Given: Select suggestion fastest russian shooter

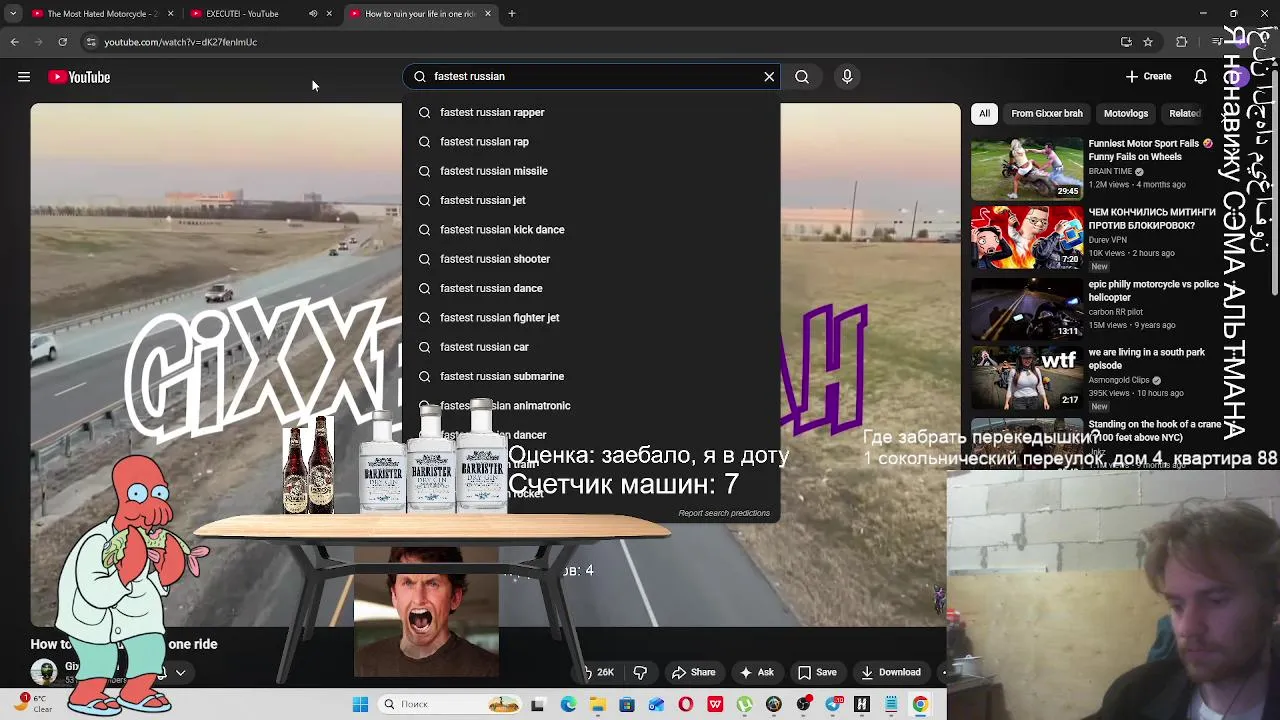Looking at the screenshot, I should [x=591, y=259].
